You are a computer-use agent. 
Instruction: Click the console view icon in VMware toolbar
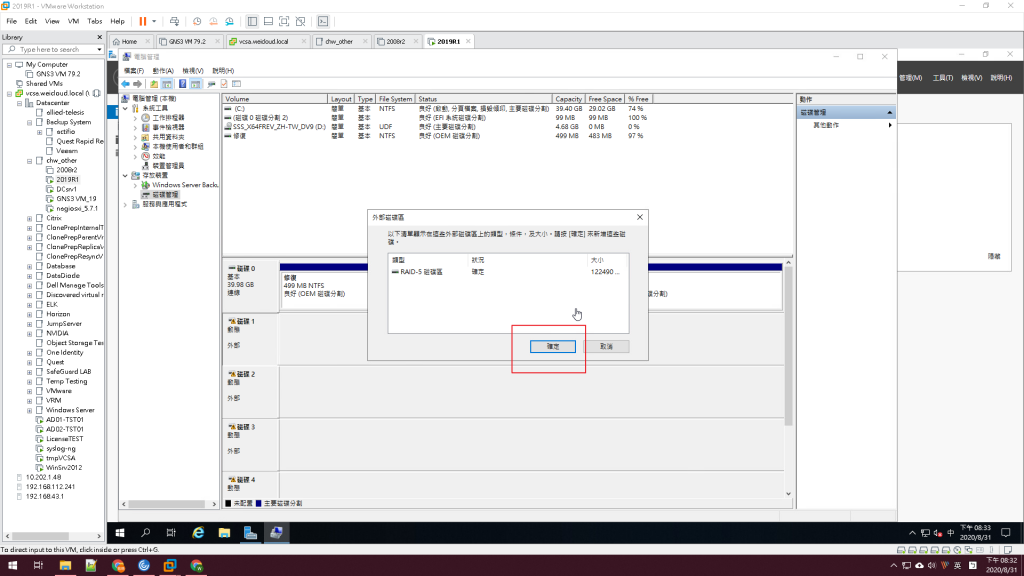pos(323,22)
